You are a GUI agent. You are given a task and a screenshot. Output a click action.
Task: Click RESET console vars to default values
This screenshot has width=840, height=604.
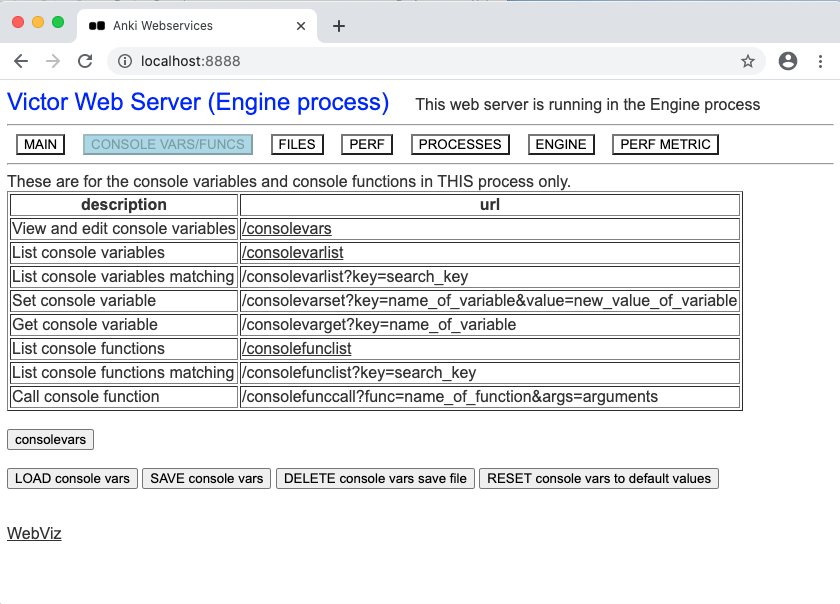click(x=598, y=478)
